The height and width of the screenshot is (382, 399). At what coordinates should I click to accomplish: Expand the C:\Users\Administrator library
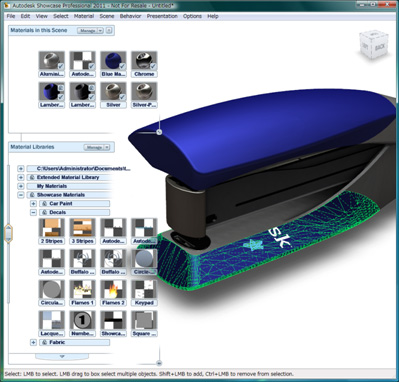coord(21,169)
